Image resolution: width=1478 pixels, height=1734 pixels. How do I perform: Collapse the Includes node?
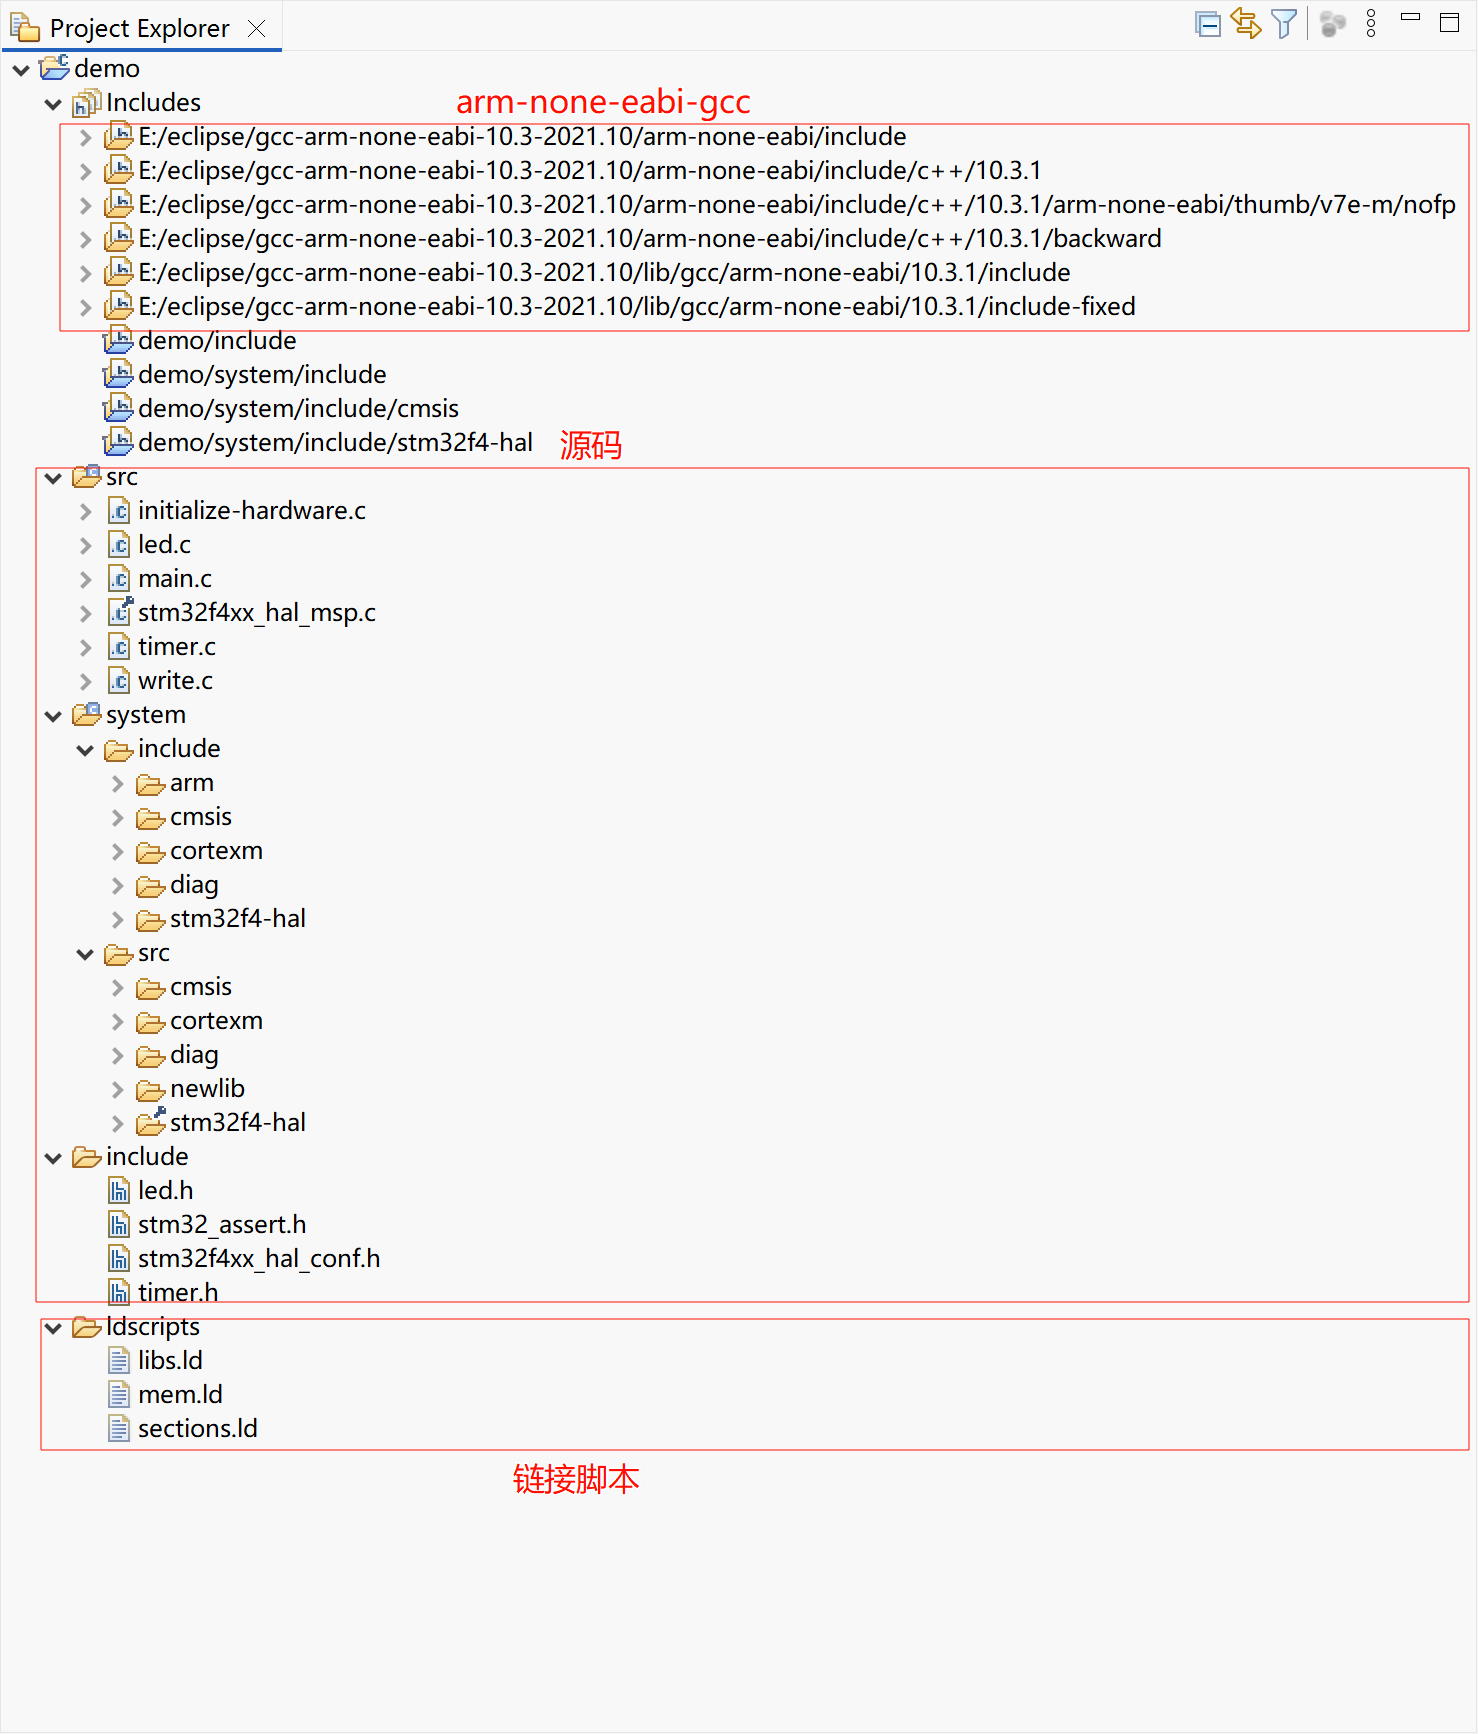click(x=54, y=104)
